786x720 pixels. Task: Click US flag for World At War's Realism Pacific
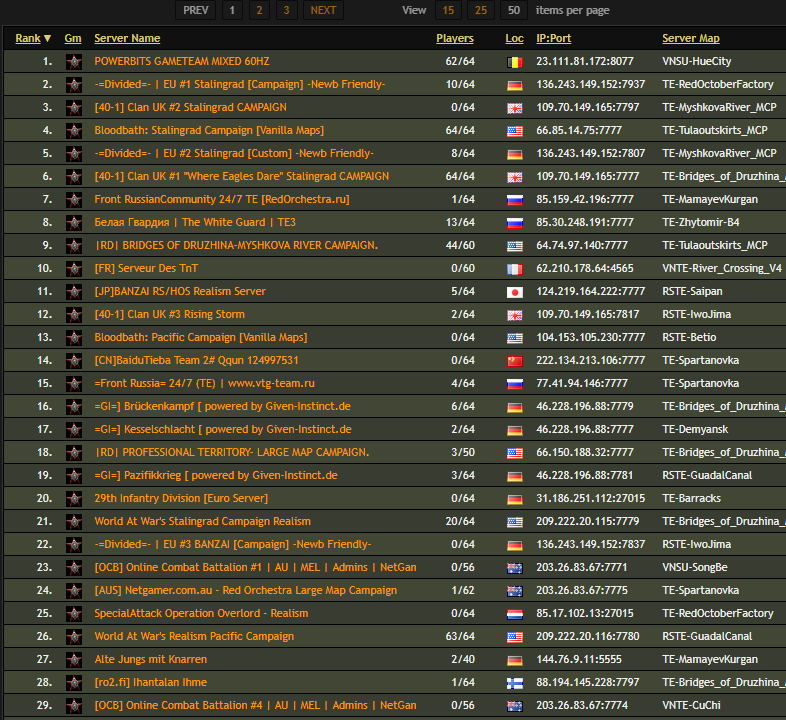coord(514,637)
